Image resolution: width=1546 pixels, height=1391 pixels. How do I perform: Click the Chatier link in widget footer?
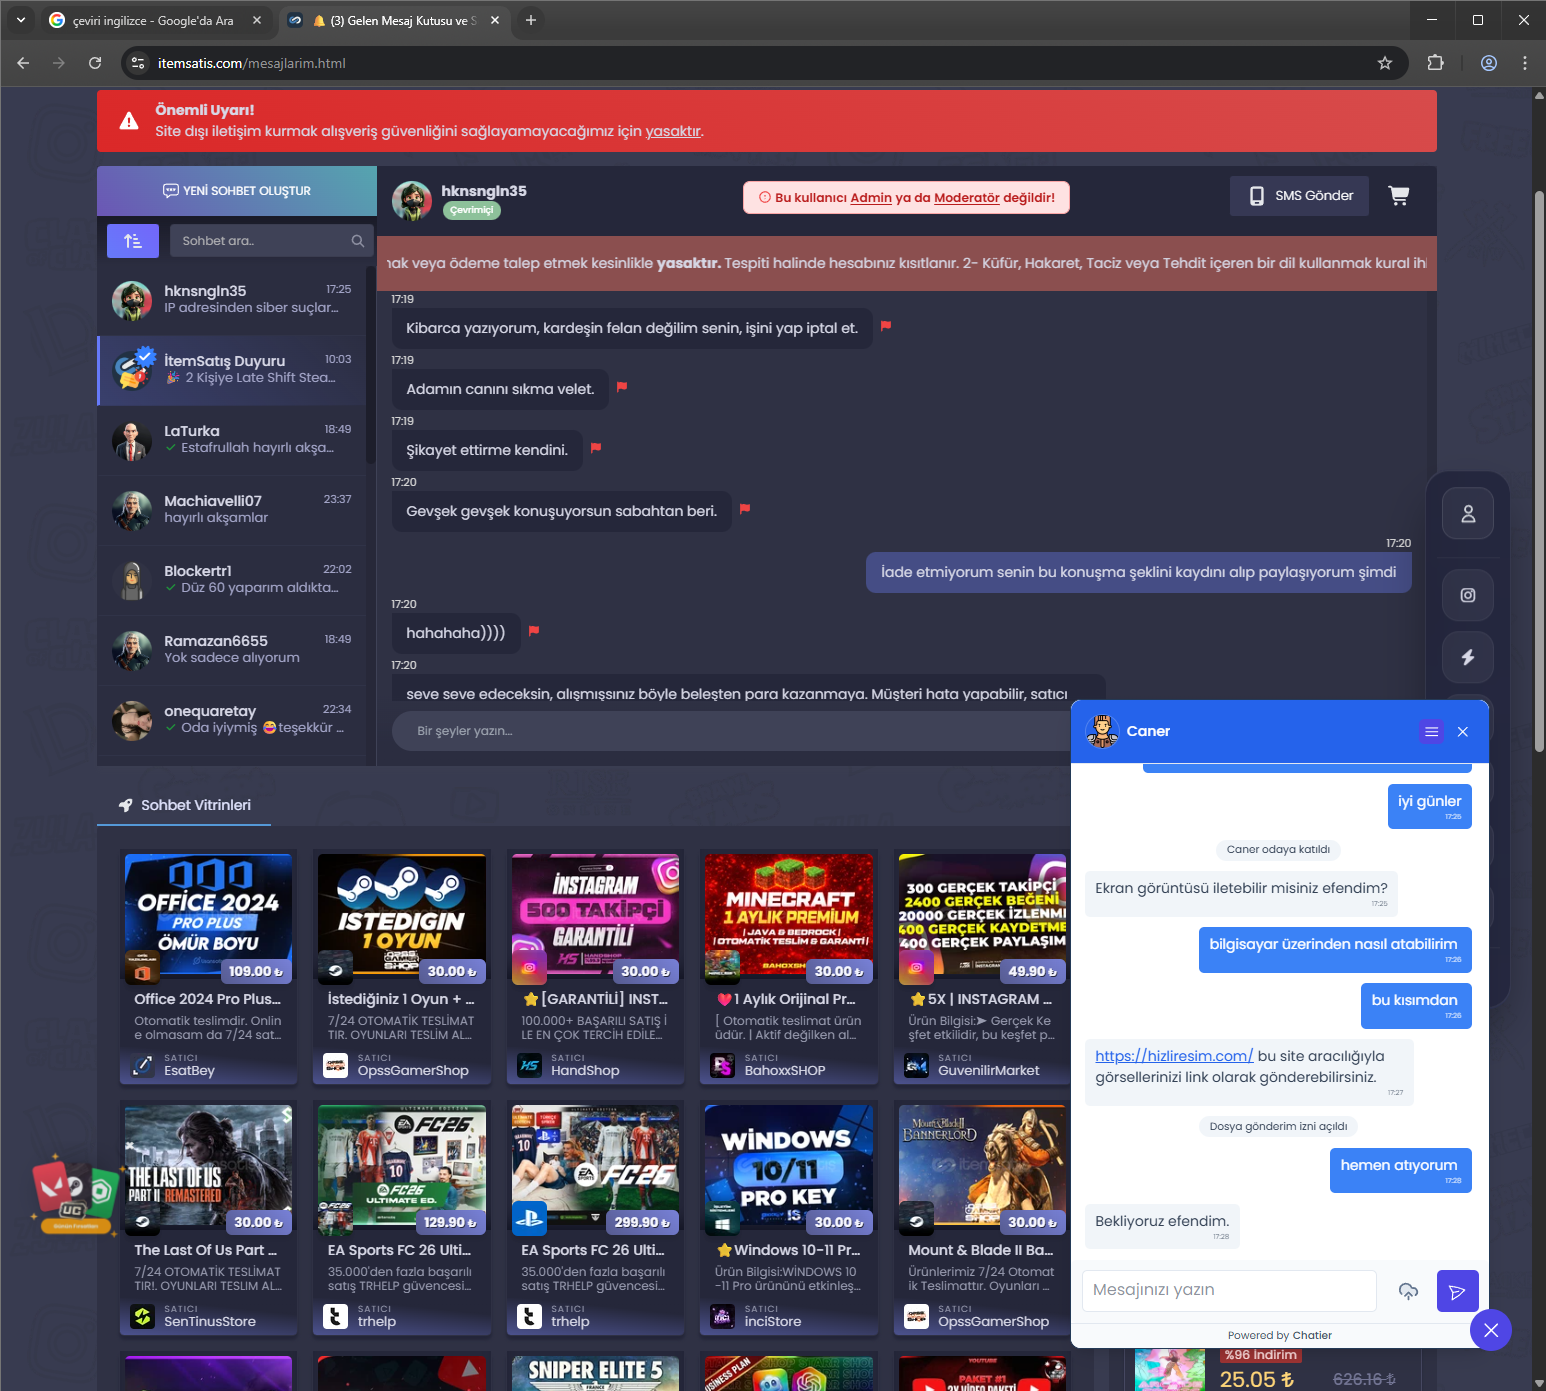coord(1312,1335)
